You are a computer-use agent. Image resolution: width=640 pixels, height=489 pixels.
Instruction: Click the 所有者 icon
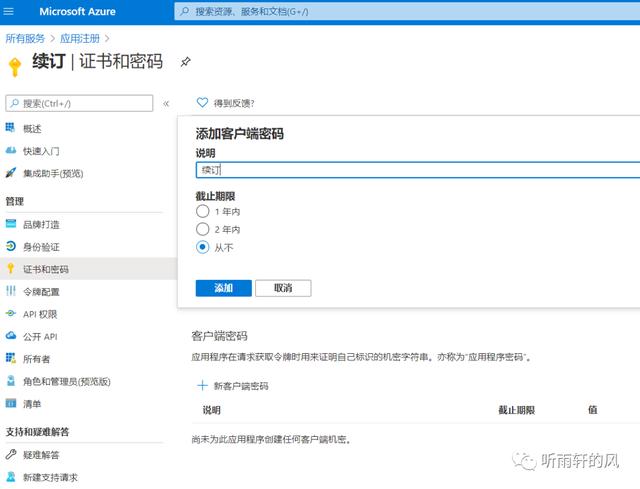coord(11,358)
